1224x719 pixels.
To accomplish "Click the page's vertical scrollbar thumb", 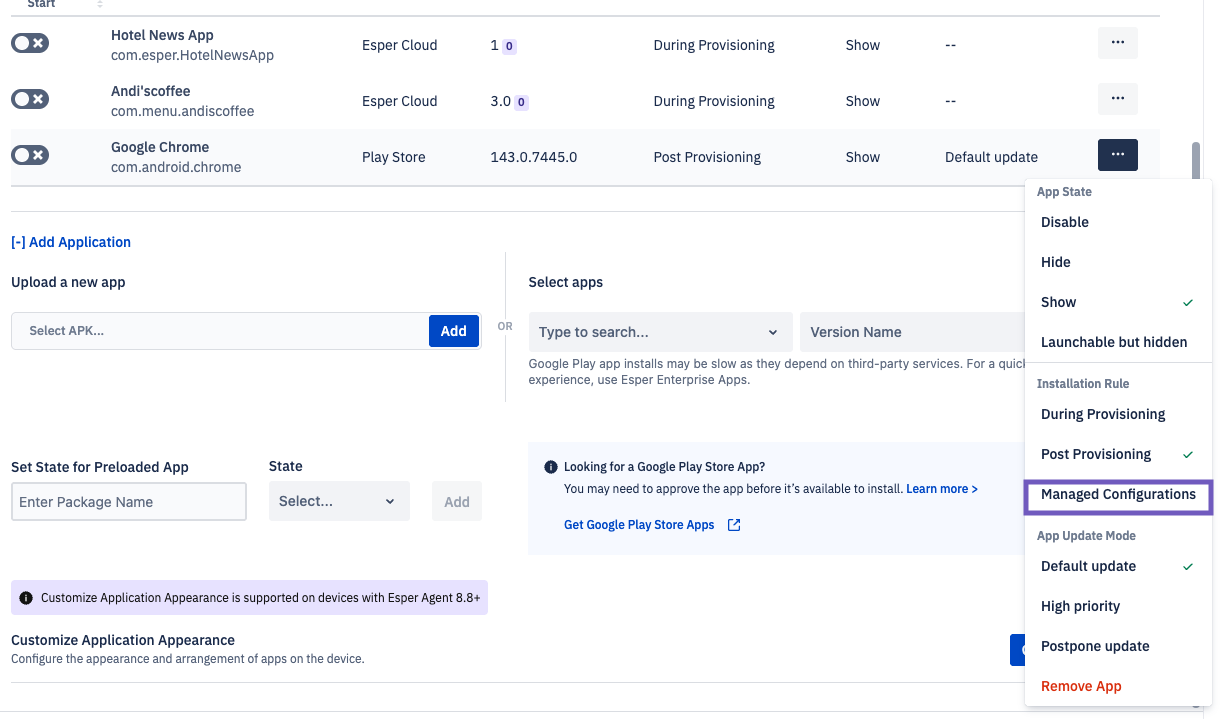I will coord(1194,160).
